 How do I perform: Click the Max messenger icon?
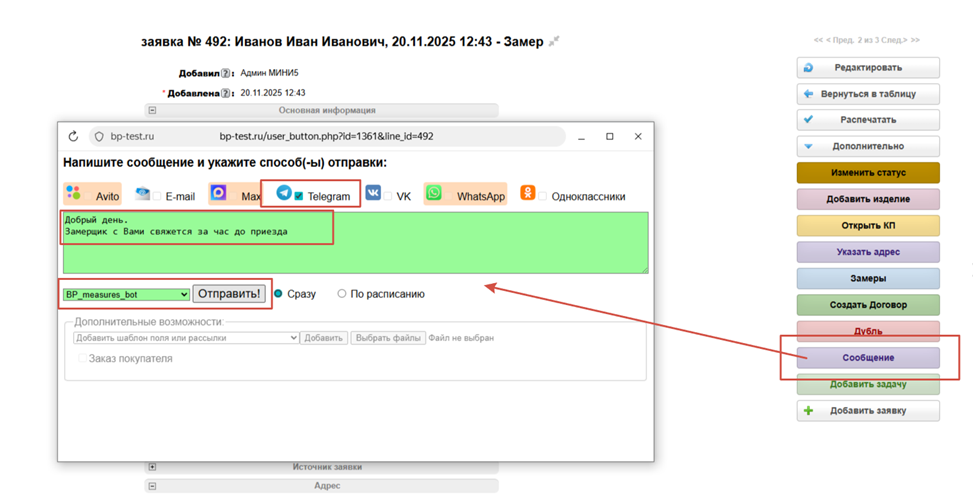coord(218,193)
